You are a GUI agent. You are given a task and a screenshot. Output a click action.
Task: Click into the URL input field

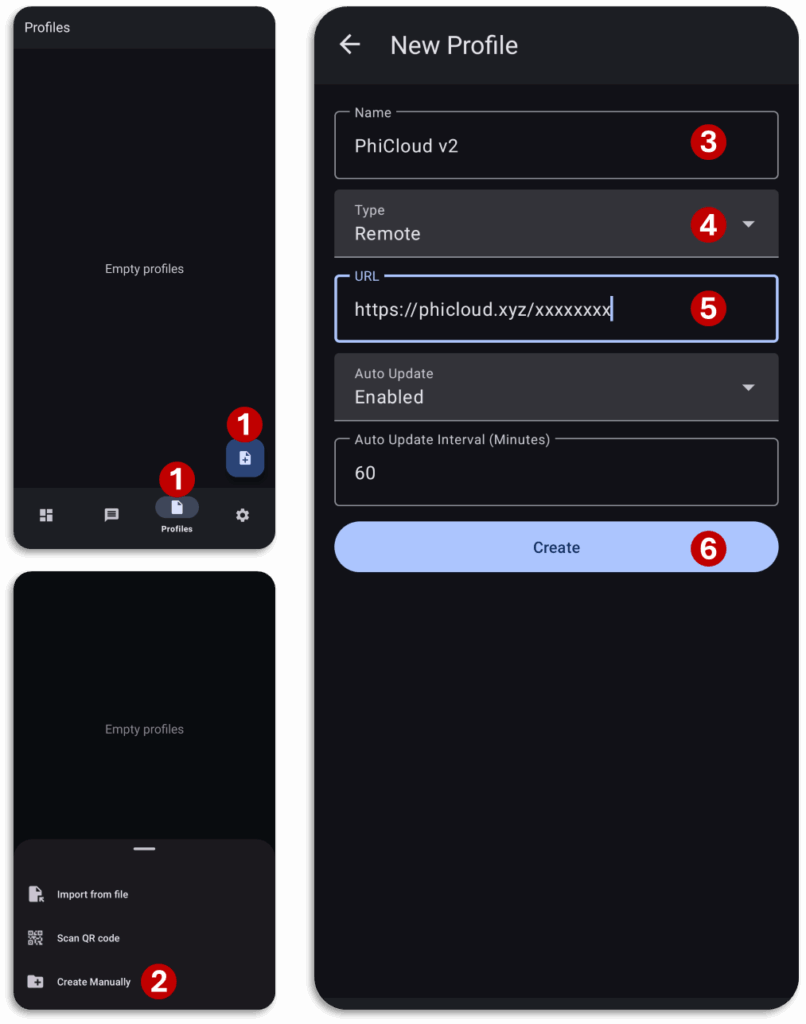point(556,309)
